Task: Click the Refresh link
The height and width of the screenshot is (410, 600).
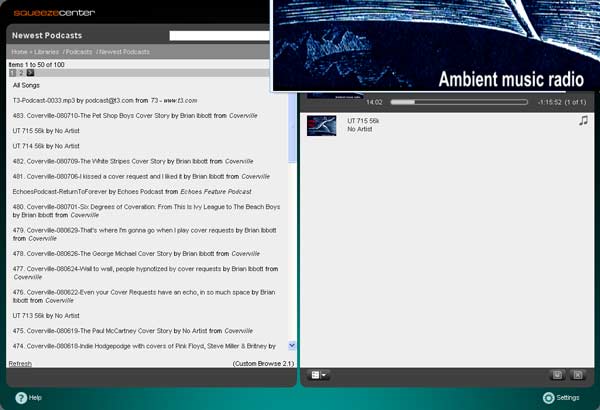Action: click(20, 364)
